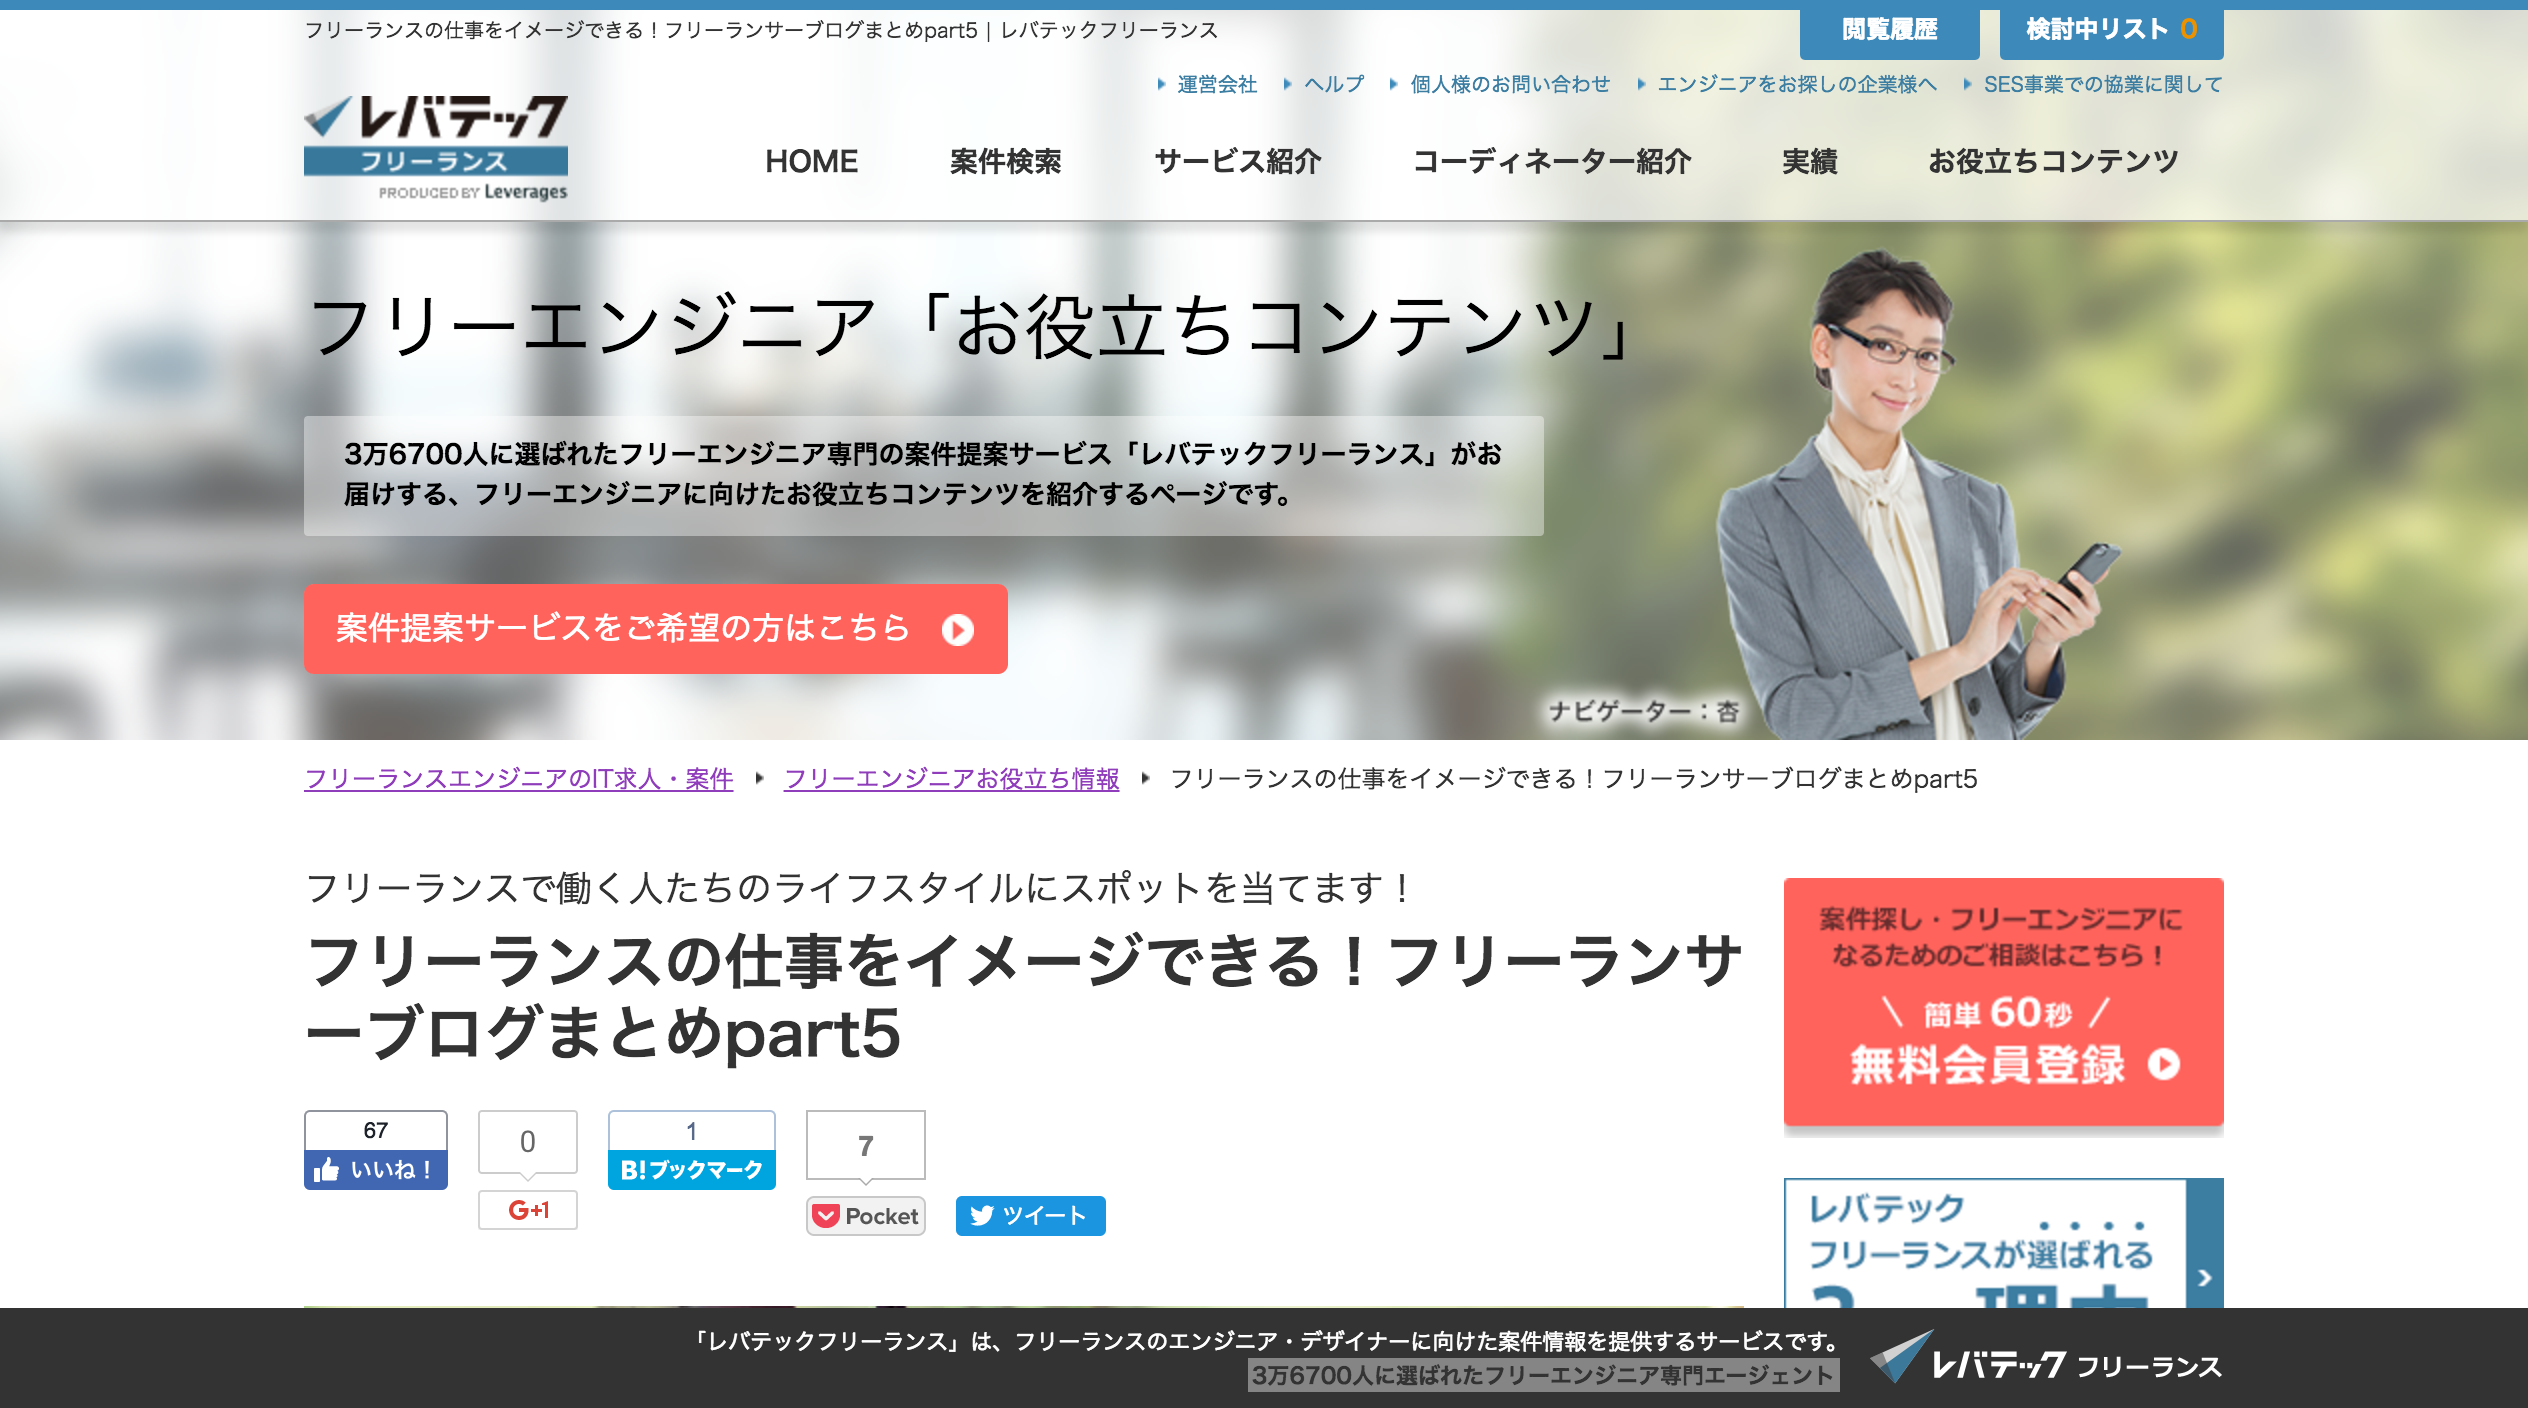The image size is (2528, 1408).
Task: Select サービス紹介 in main navigation
Action: point(1237,161)
